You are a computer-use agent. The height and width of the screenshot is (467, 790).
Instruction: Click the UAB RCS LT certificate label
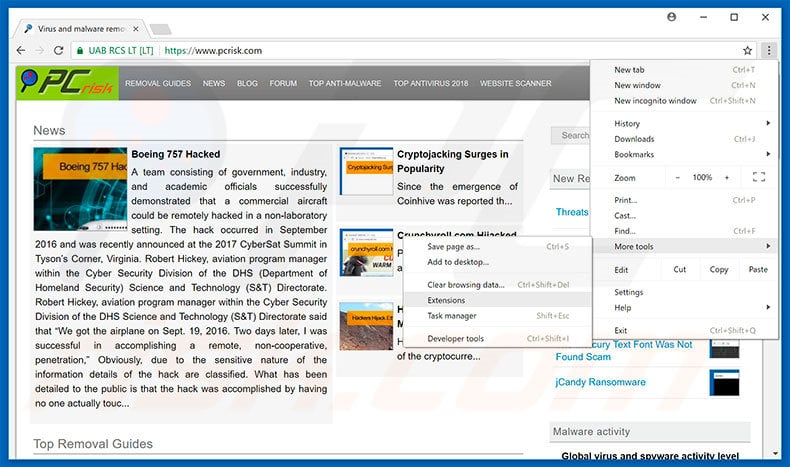(121, 50)
